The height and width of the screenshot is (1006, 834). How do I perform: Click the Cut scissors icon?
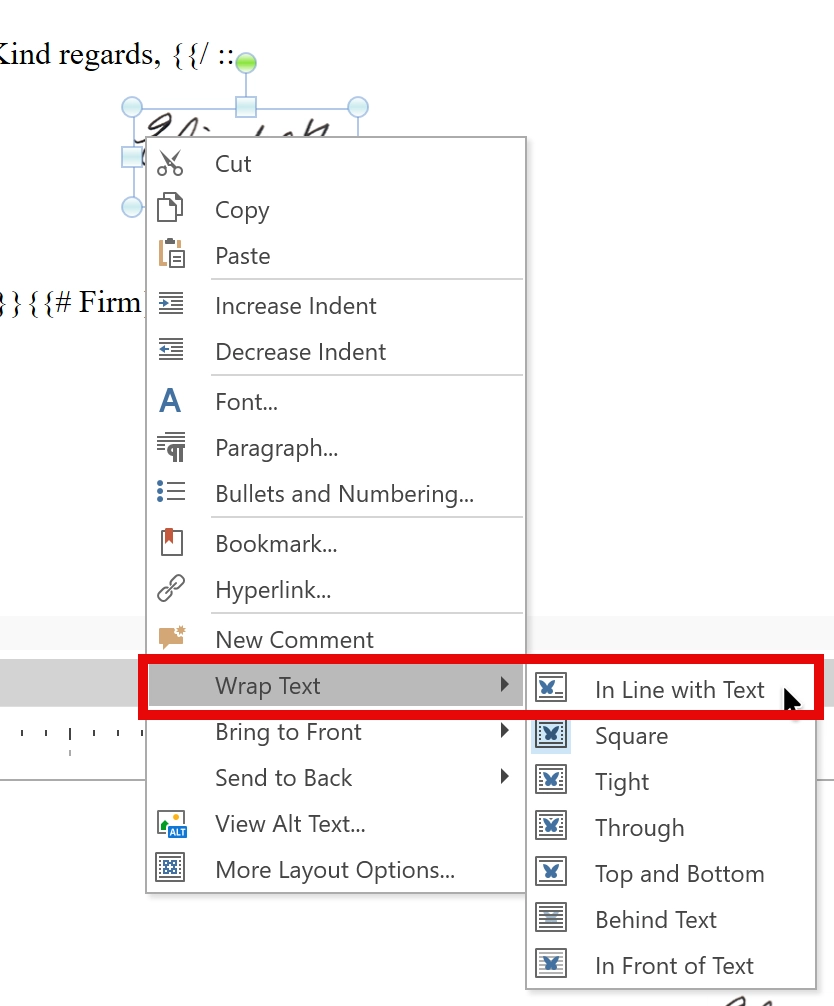point(170,164)
